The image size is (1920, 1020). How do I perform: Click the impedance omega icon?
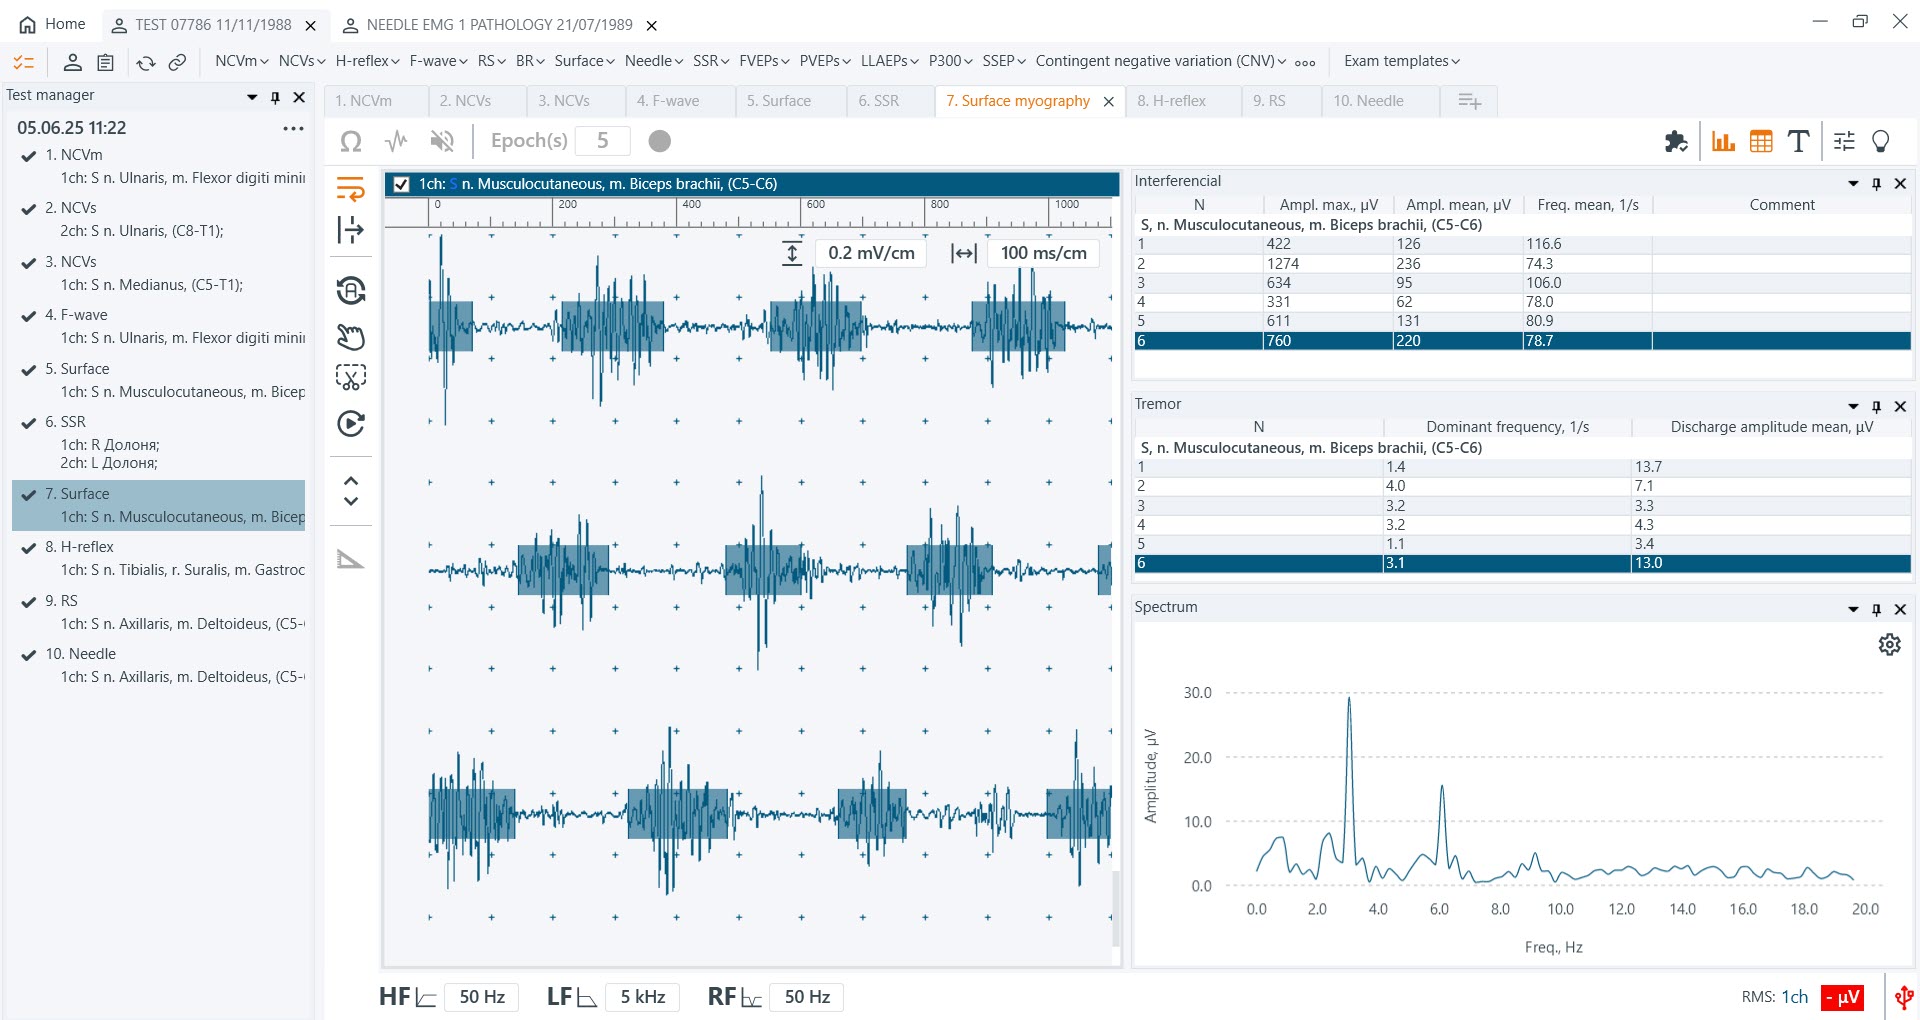pyautogui.click(x=351, y=141)
